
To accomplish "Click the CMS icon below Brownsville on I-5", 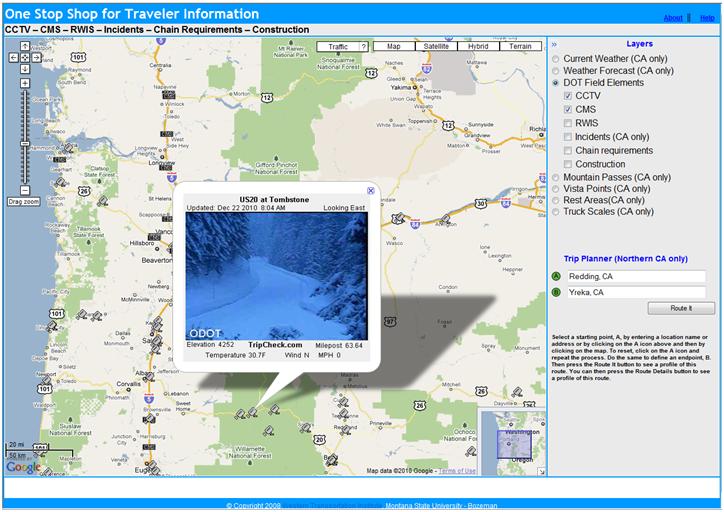I will [149, 419].
